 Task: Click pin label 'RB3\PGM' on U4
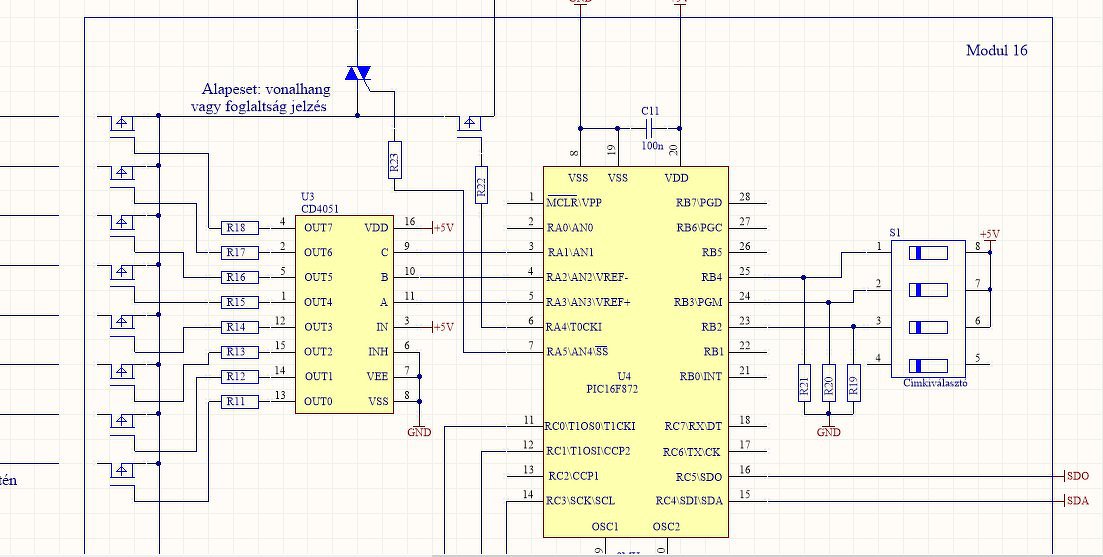tap(698, 302)
